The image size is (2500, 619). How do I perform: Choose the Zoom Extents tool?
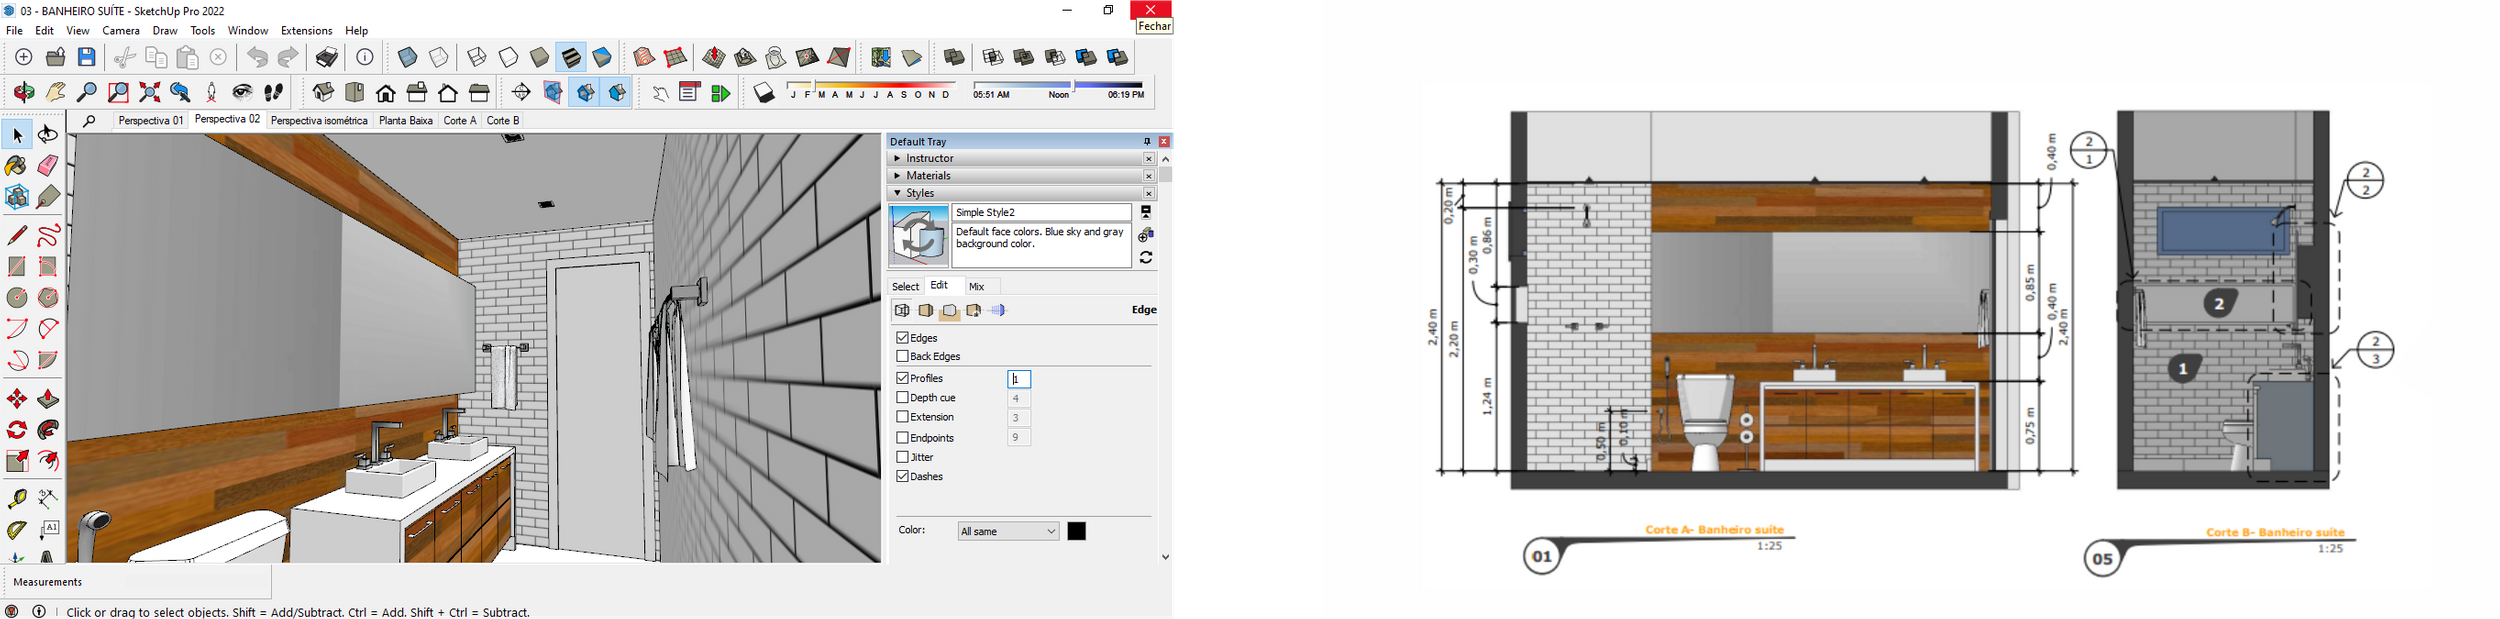click(150, 93)
